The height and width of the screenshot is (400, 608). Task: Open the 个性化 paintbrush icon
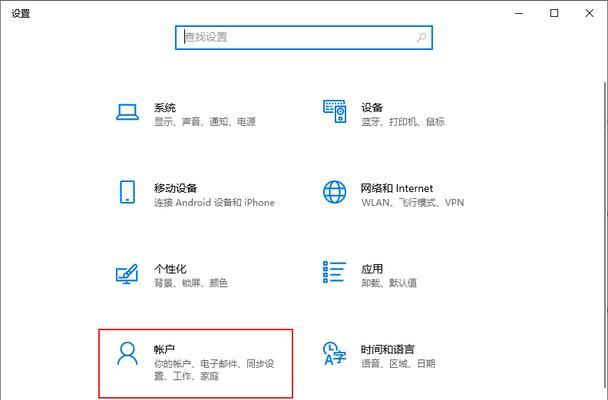[x=127, y=274]
